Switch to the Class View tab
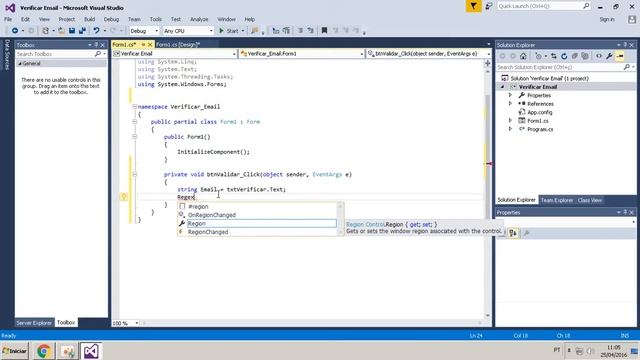640x360 pixels. pyautogui.click(x=590, y=200)
